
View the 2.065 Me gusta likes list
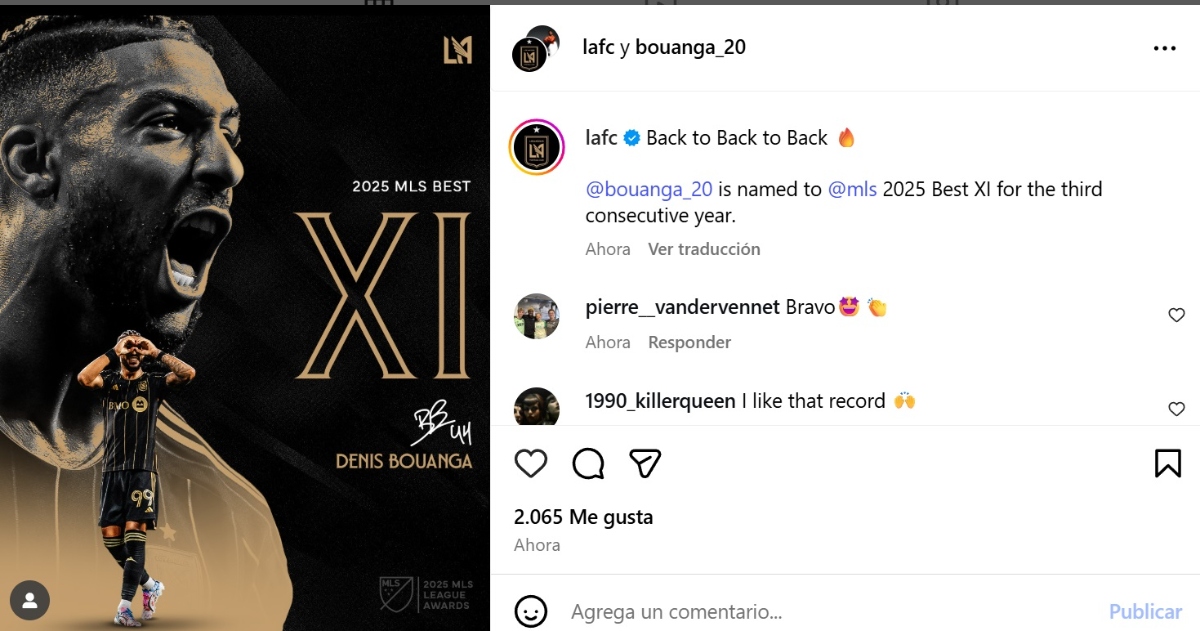click(583, 517)
